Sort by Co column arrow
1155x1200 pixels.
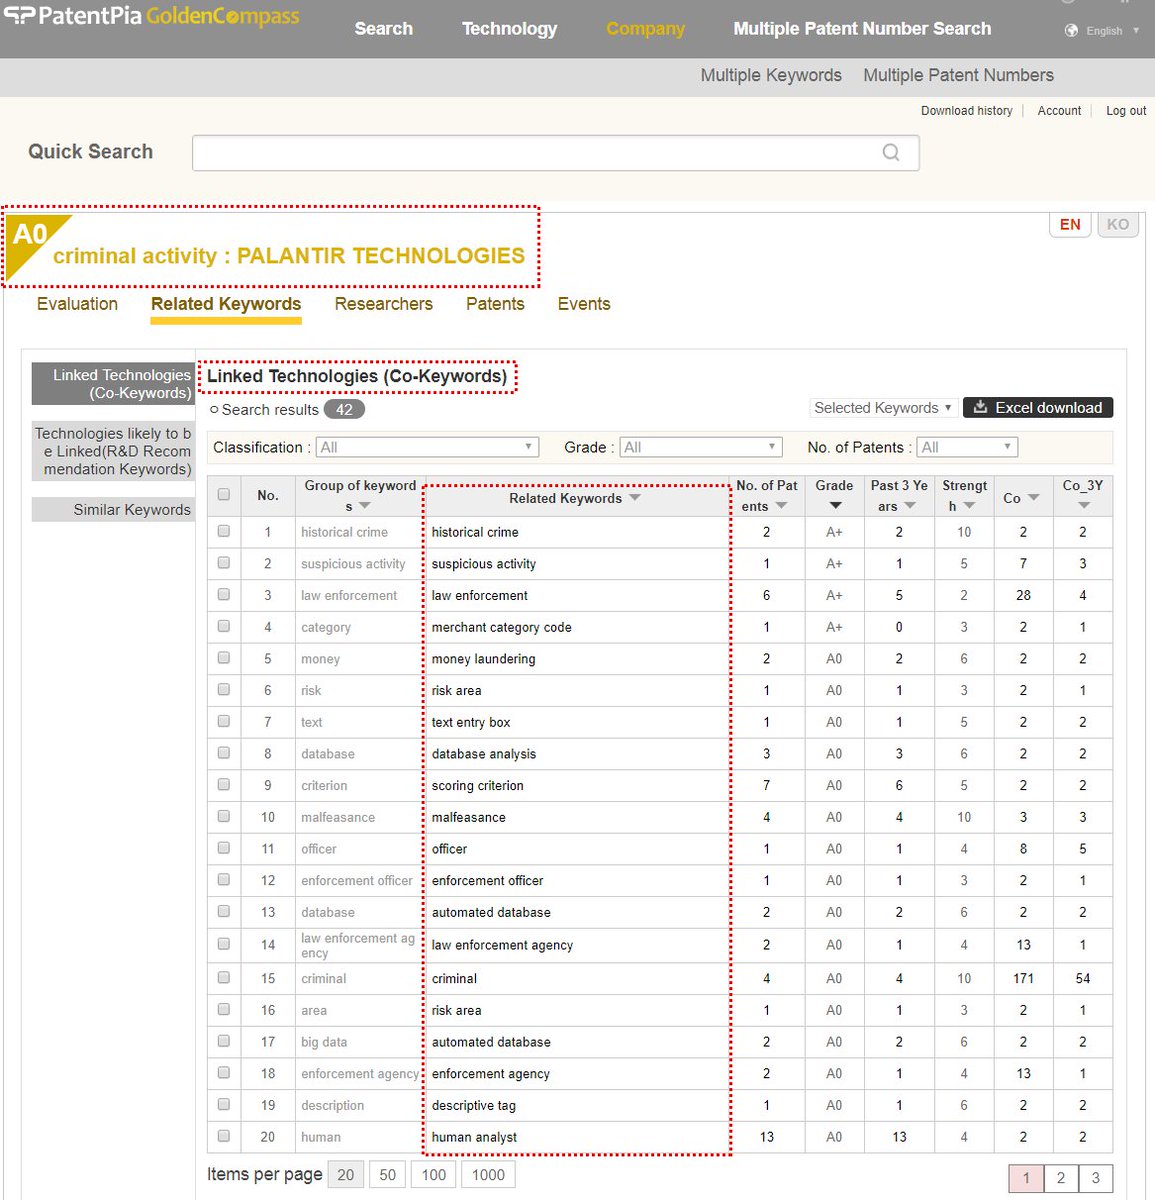[x=1034, y=498]
